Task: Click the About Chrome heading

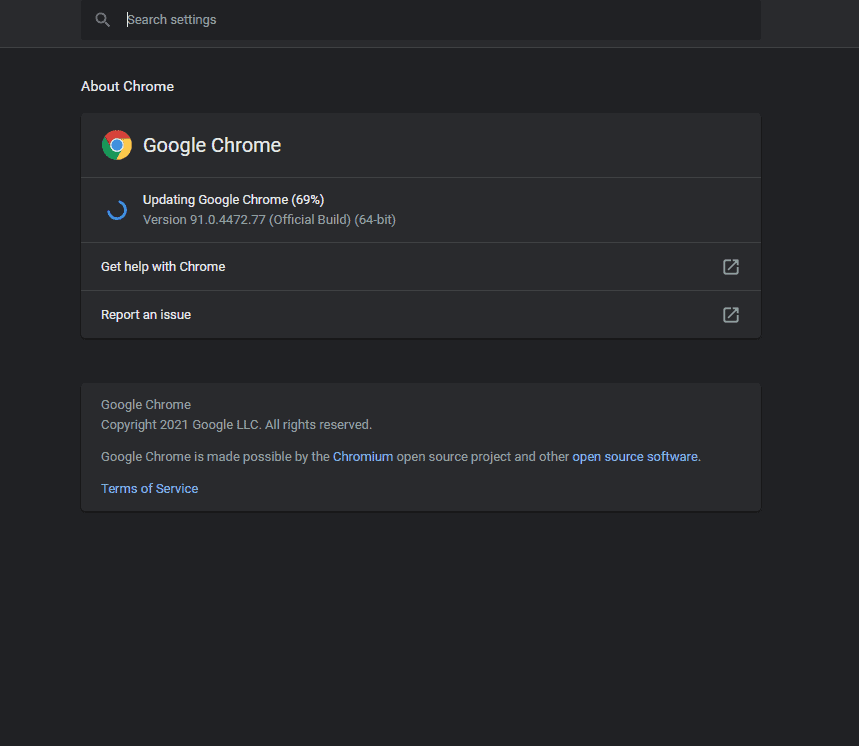Action: coord(127,87)
